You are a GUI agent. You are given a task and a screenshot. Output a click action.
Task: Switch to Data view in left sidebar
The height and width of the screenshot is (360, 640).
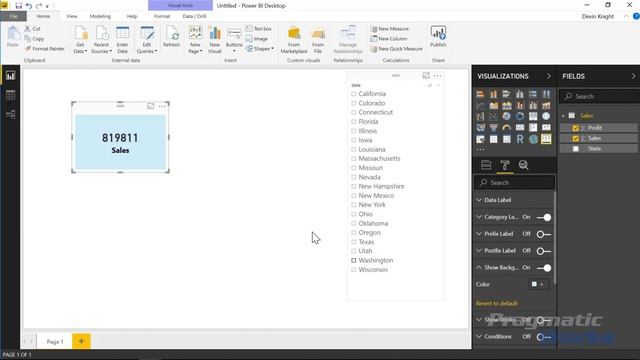[x=10, y=95]
